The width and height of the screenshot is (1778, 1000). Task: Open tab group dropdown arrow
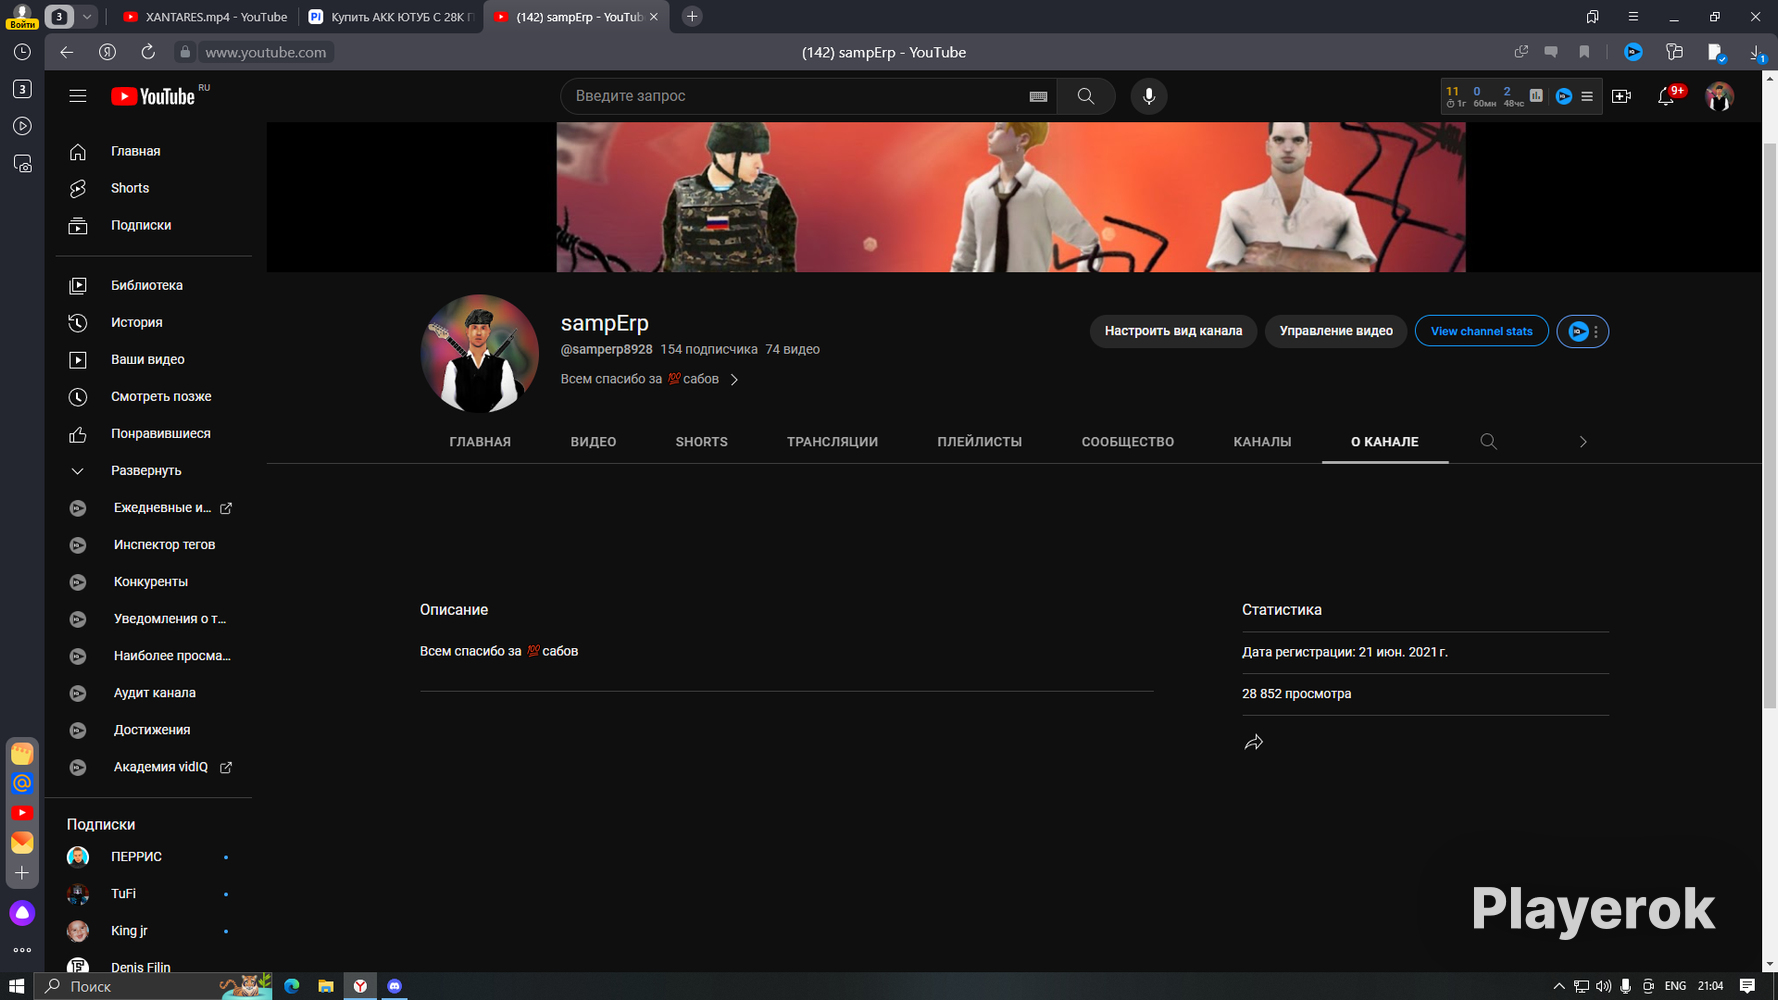coord(87,17)
